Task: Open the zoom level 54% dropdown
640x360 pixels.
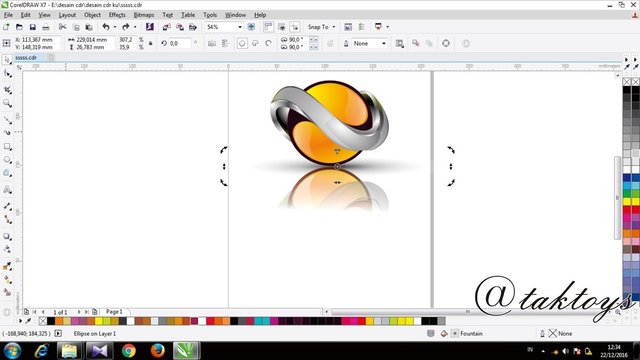Action: click(x=240, y=27)
